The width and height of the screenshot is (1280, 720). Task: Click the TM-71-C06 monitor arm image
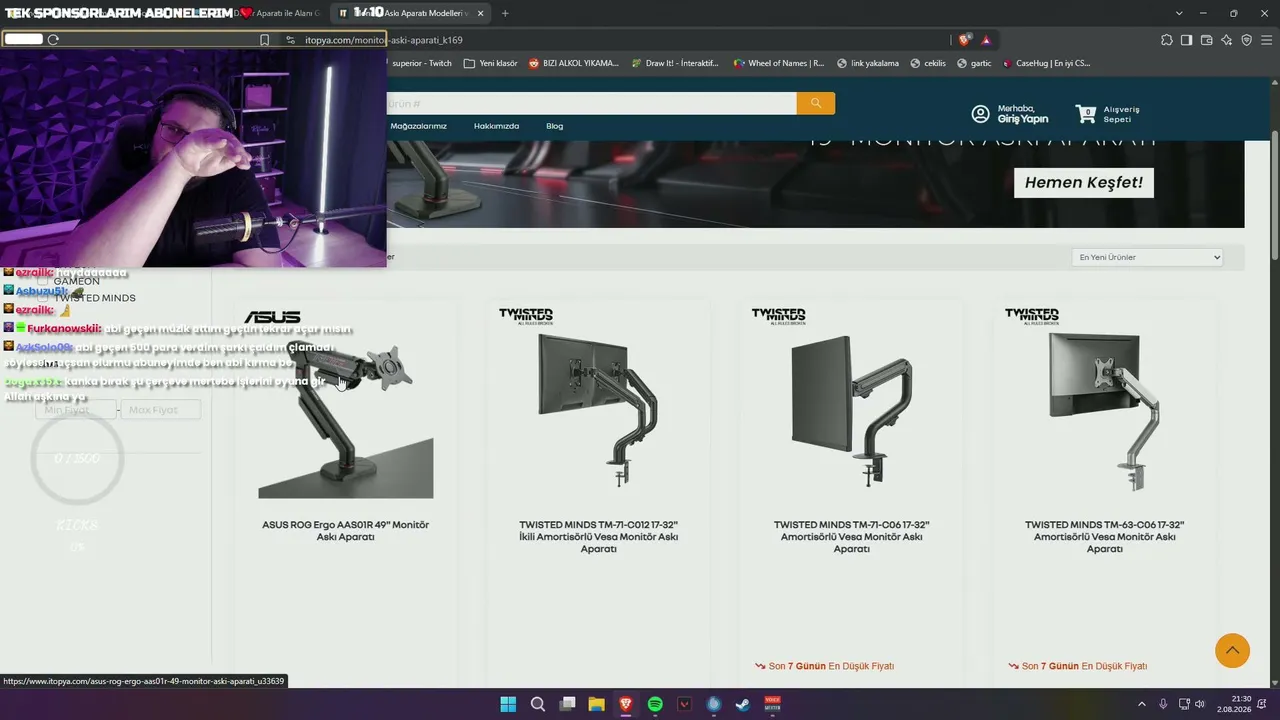point(851,410)
